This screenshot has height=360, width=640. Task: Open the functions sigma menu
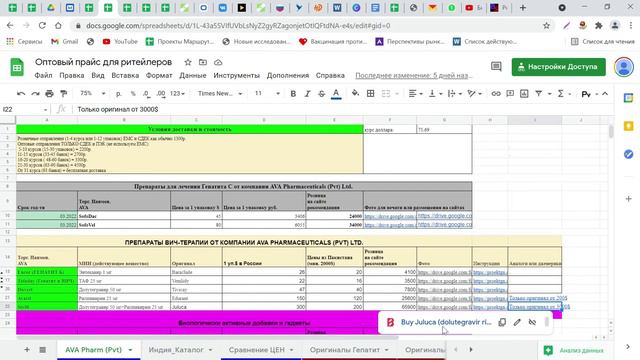tap(561, 94)
